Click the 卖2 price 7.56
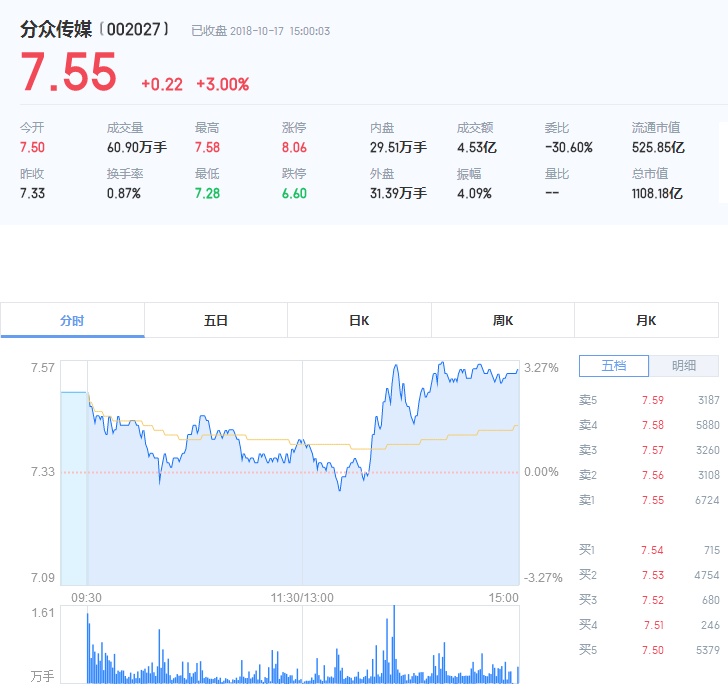728x693 pixels. (x=653, y=475)
